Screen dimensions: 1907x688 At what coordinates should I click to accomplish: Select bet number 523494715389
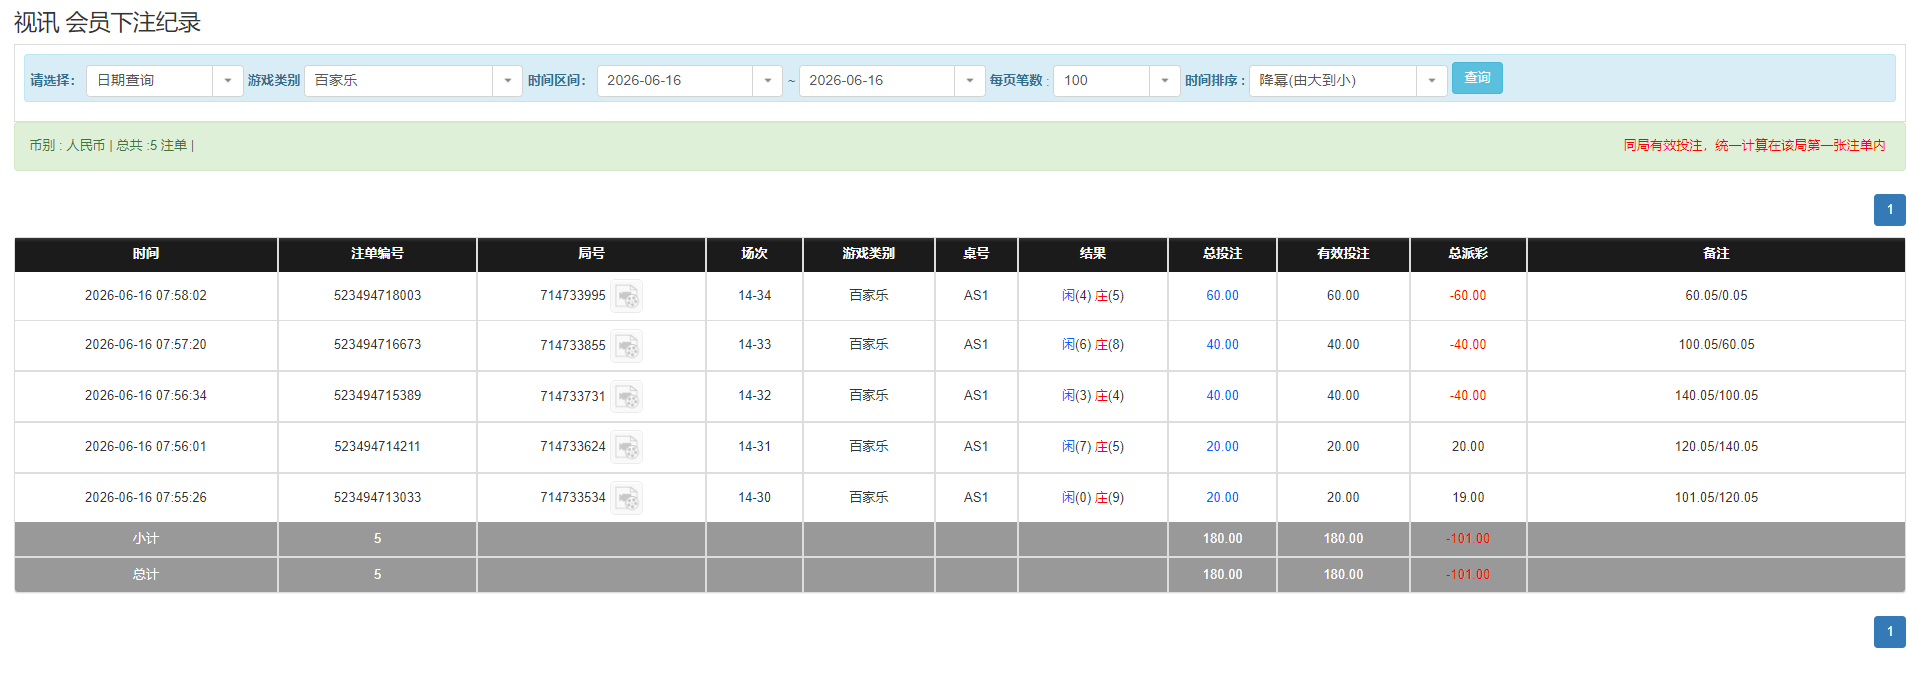(x=377, y=396)
